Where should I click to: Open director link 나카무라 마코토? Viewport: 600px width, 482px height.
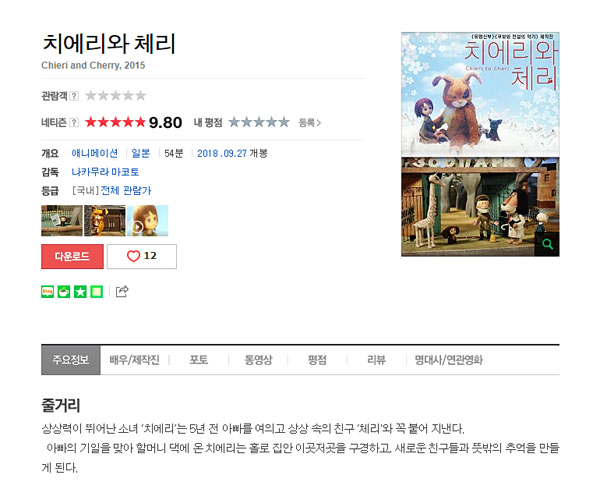tap(105, 172)
